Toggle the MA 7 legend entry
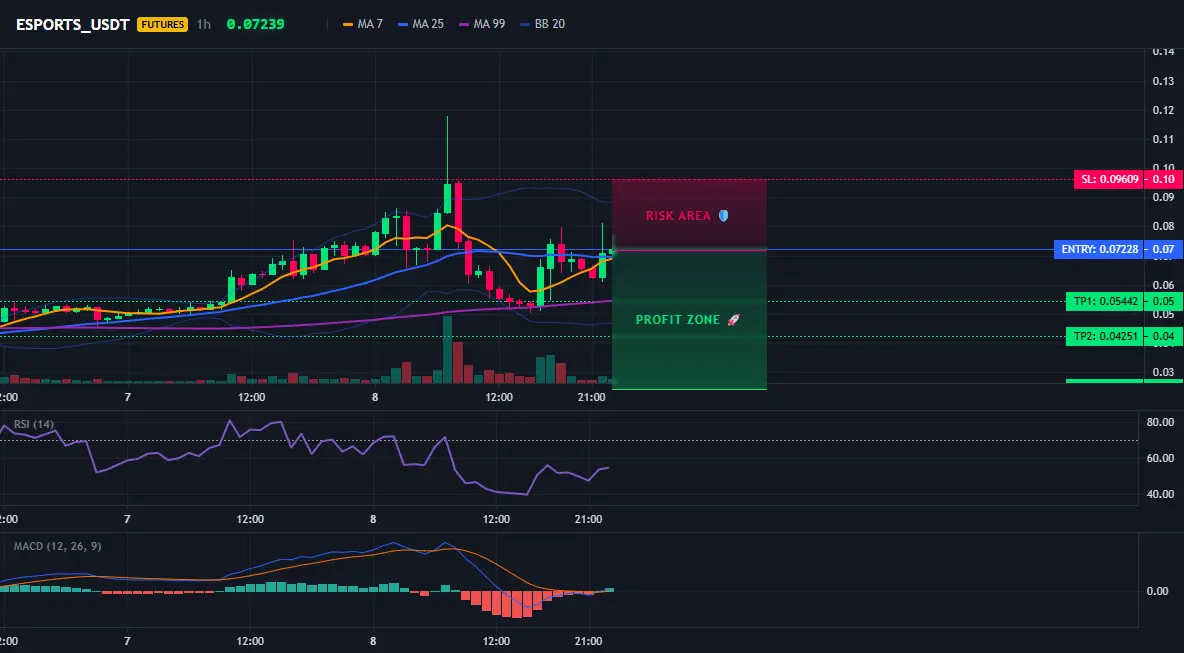The height and width of the screenshot is (653, 1184). [363, 24]
